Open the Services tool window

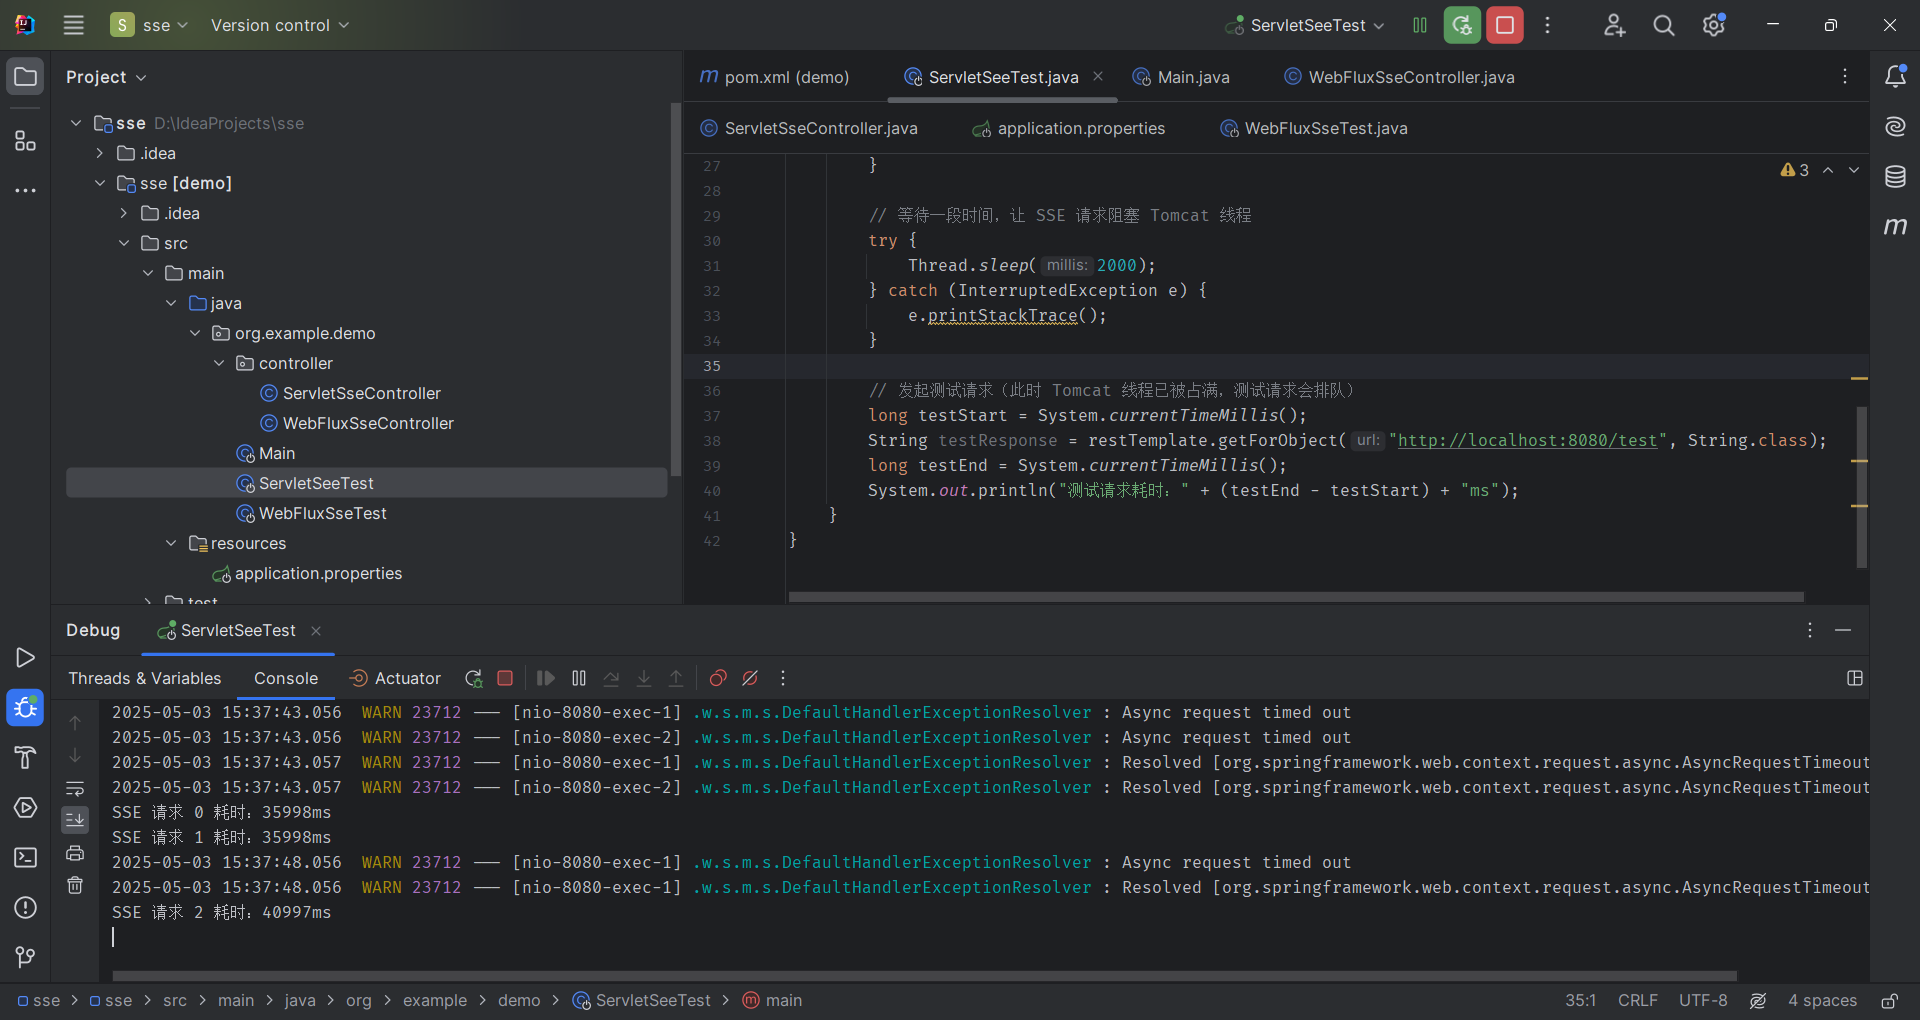tap(26, 807)
